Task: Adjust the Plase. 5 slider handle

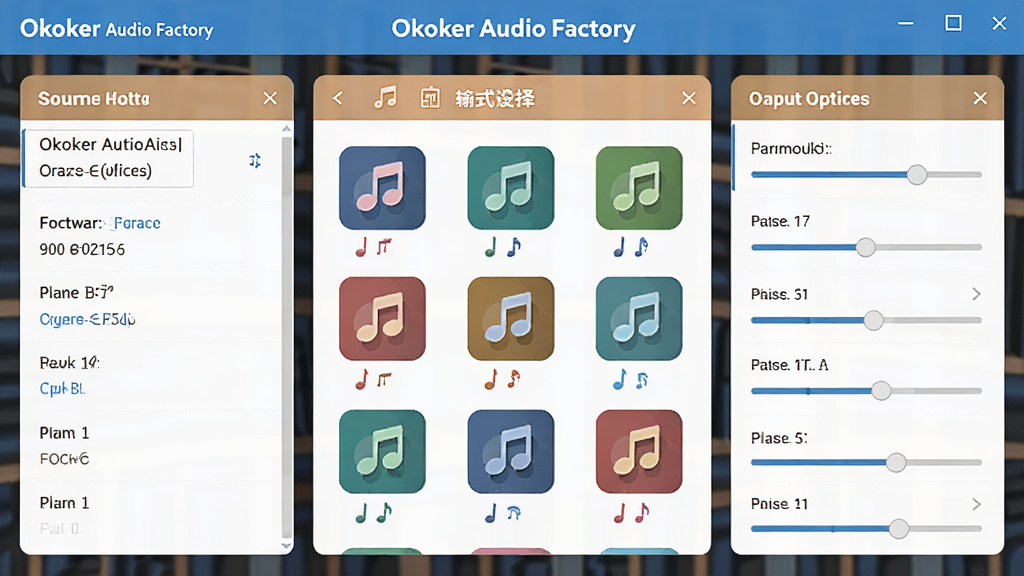Action: click(896, 462)
